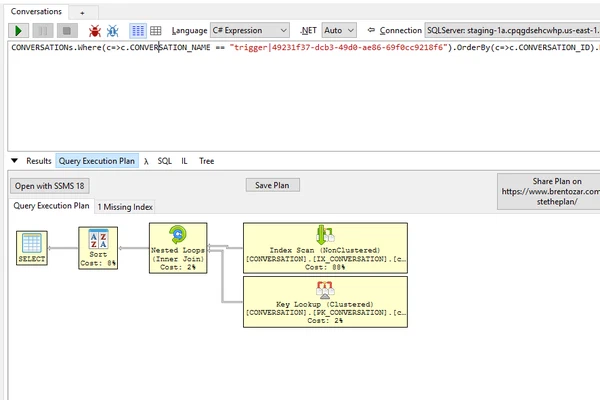This screenshot has height=400, width=600.
Task: Open a new query tab with plus
Action: click(x=82, y=13)
